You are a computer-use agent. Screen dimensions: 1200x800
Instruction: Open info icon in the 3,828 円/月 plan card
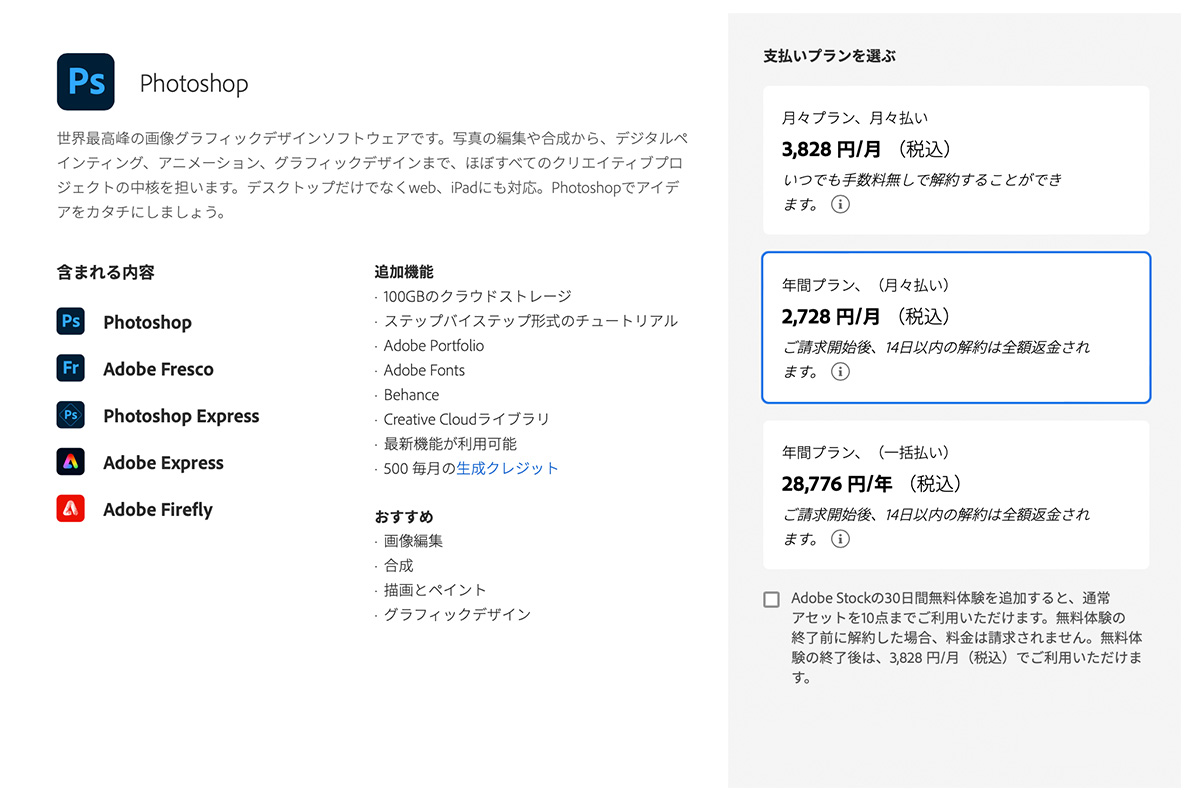click(841, 205)
